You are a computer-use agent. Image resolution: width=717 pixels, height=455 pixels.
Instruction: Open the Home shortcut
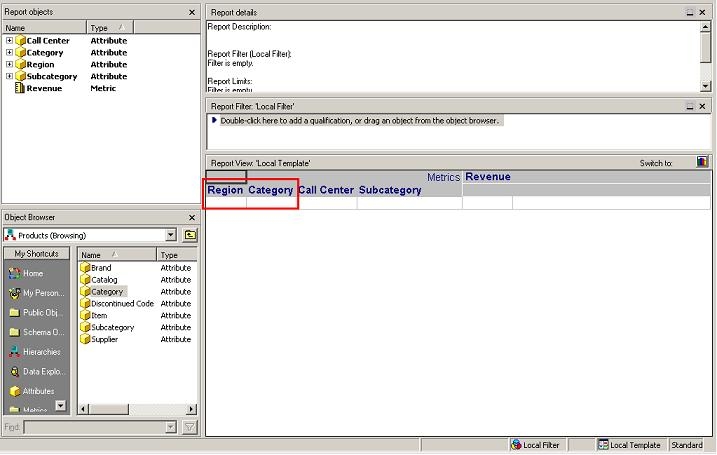tap(32, 273)
